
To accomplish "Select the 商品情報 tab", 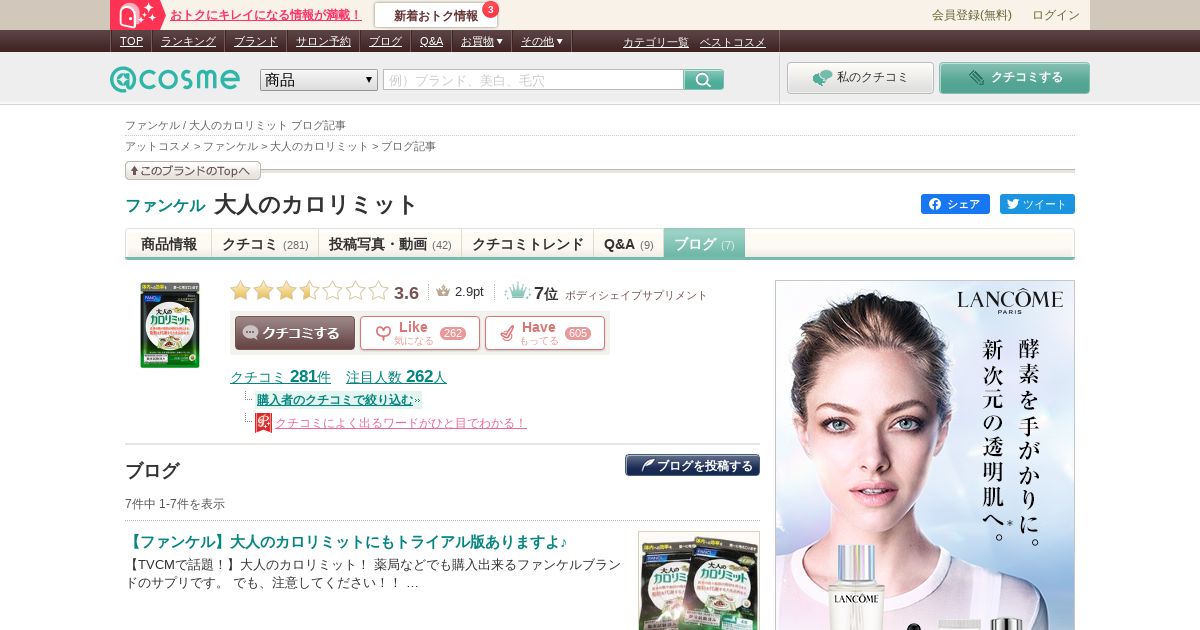I will point(169,244).
